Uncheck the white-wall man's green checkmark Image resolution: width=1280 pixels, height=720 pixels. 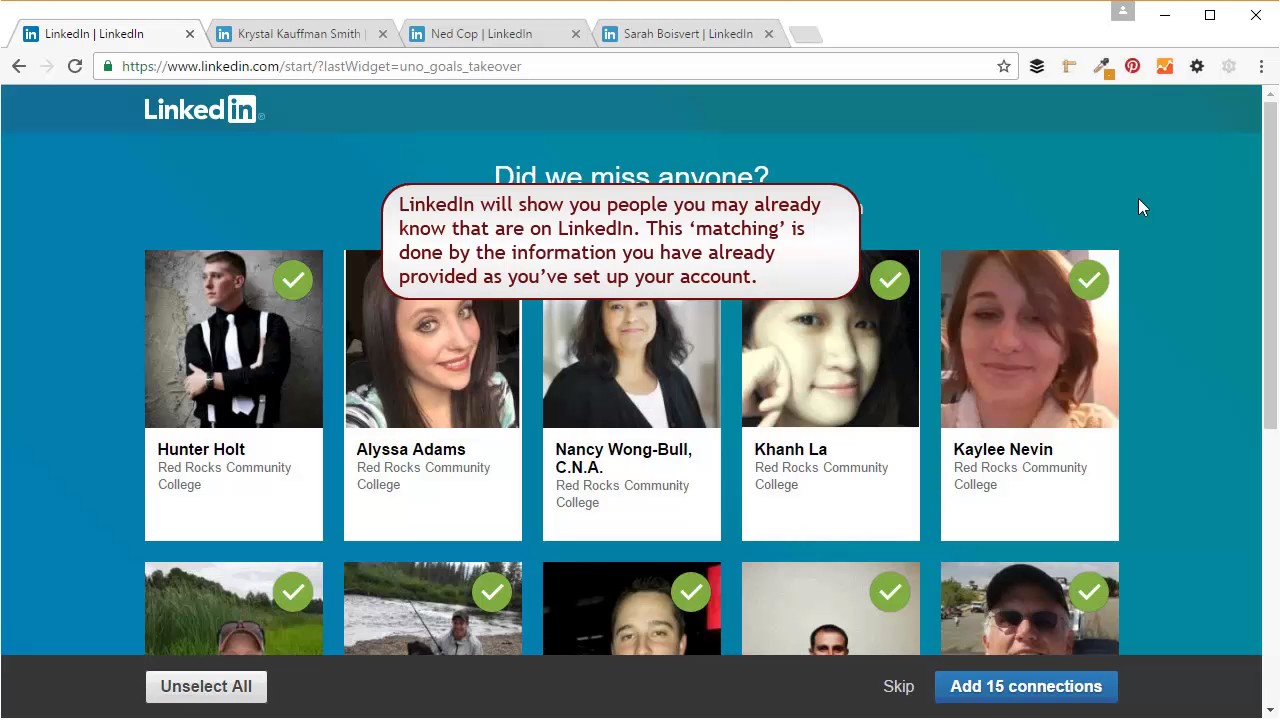[x=890, y=592]
